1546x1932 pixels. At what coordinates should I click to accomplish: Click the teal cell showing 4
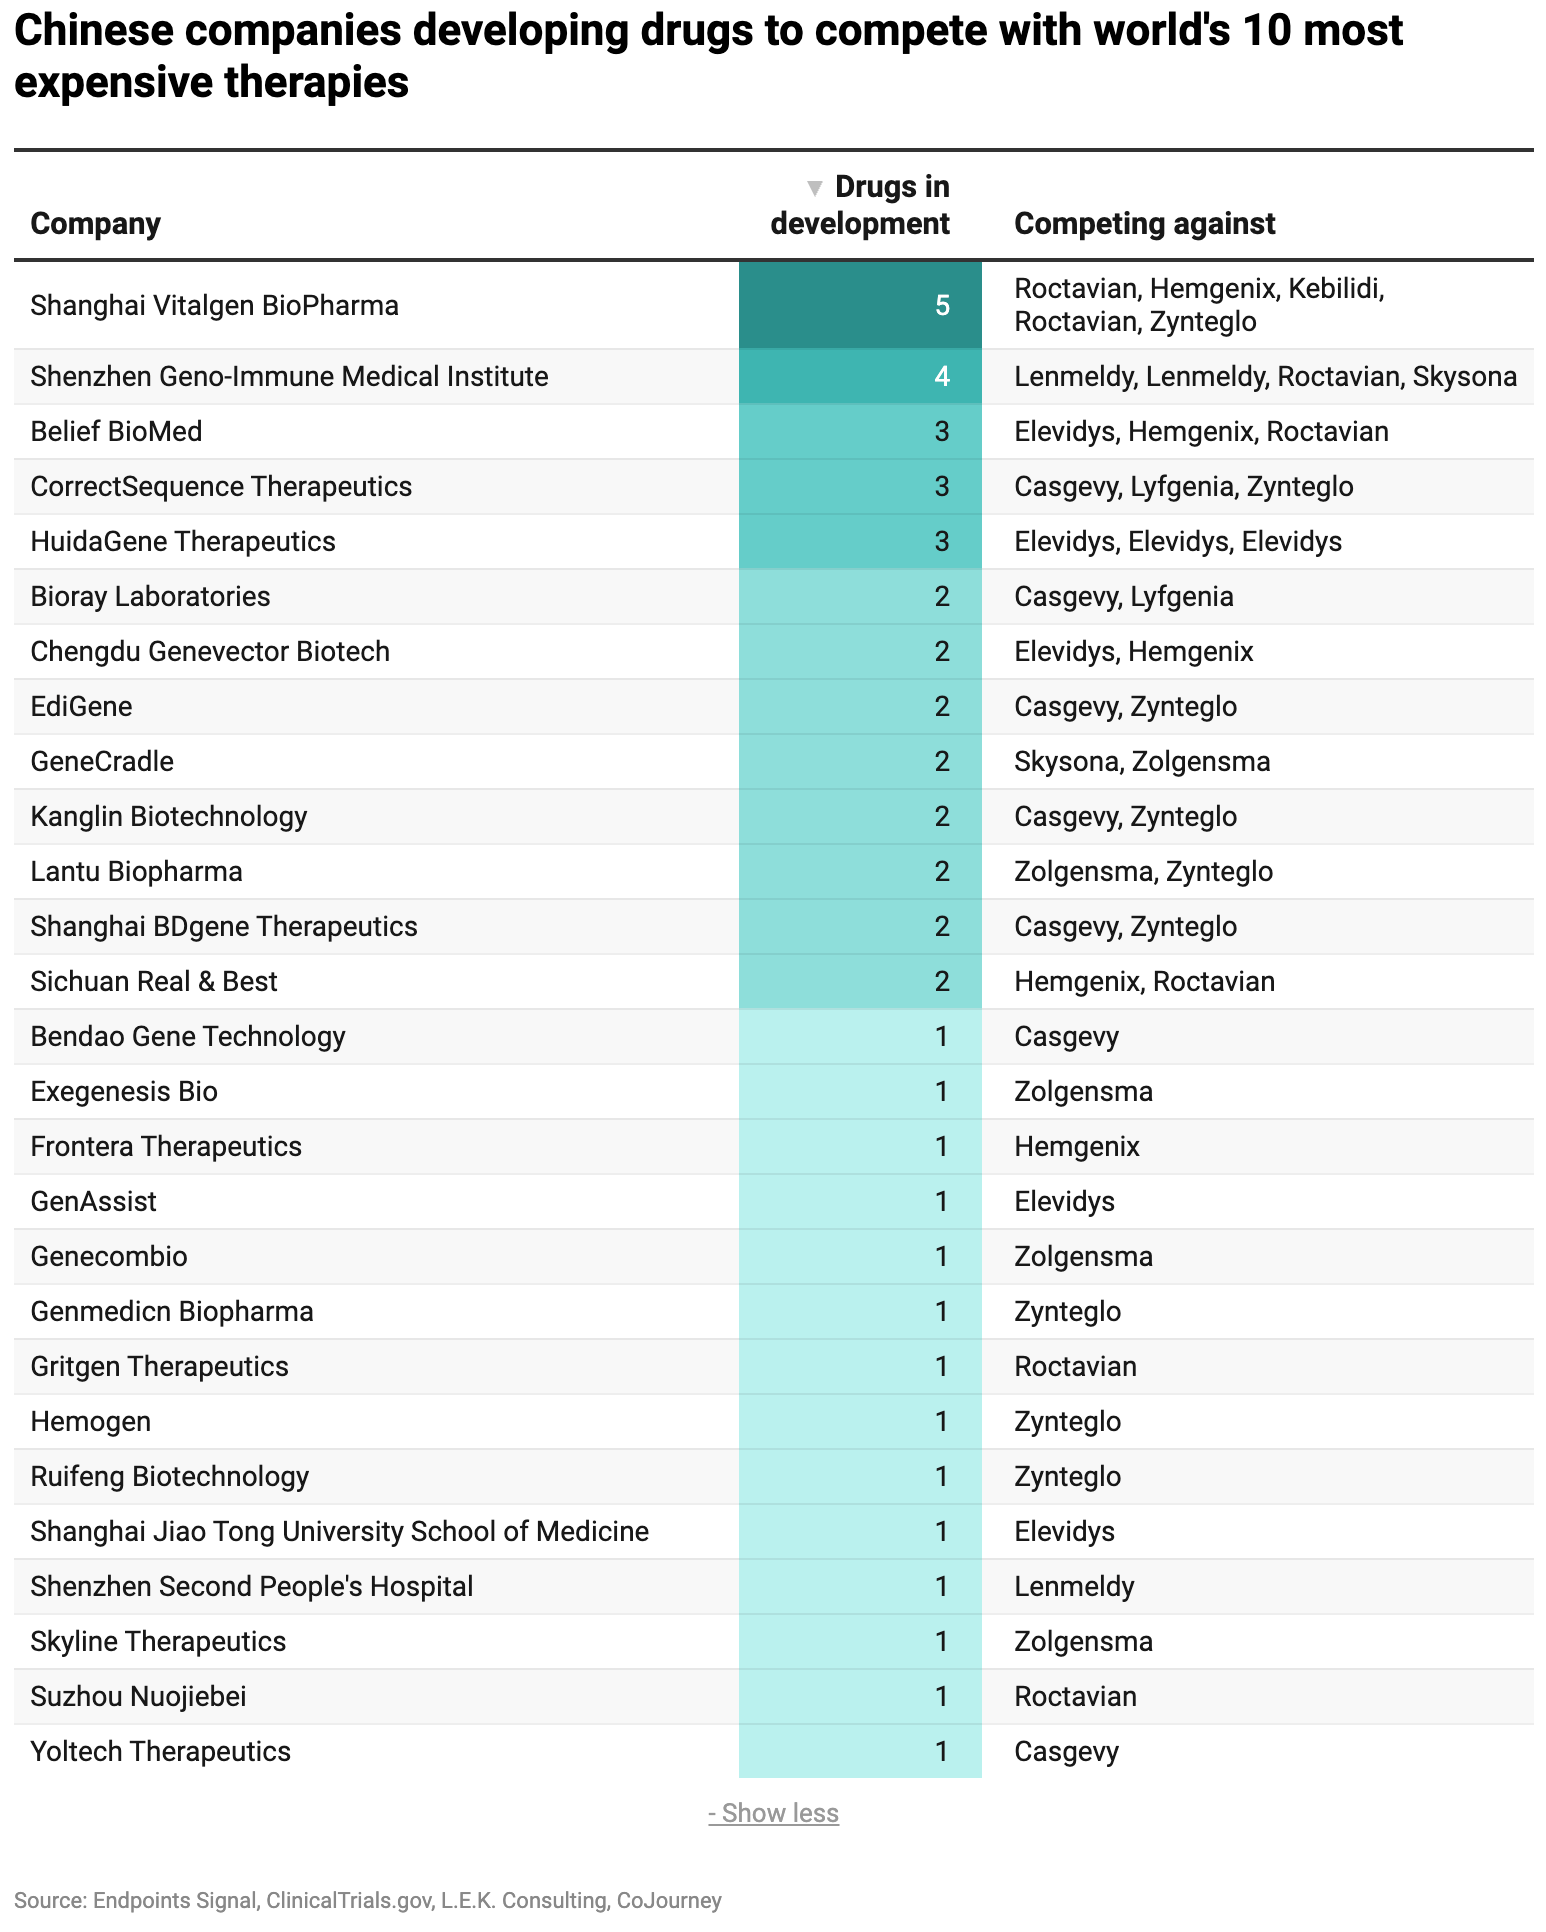(860, 377)
